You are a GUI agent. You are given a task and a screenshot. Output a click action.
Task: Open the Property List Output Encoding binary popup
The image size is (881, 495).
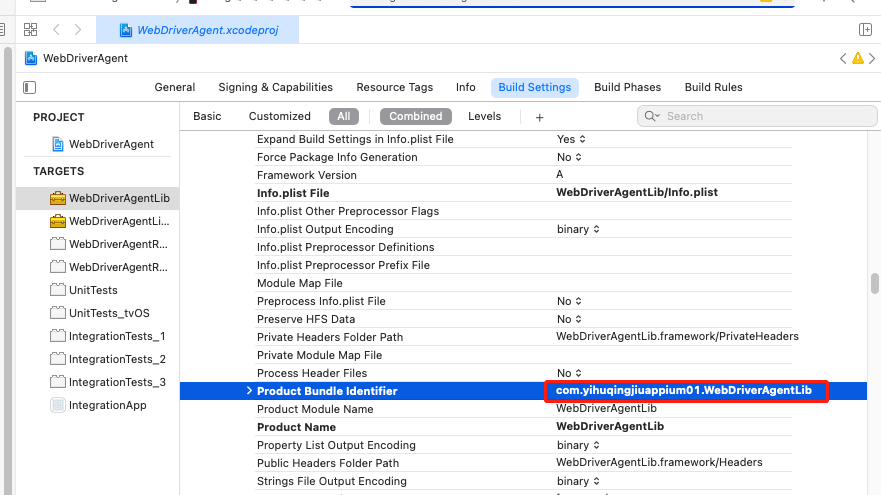point(578,444)
